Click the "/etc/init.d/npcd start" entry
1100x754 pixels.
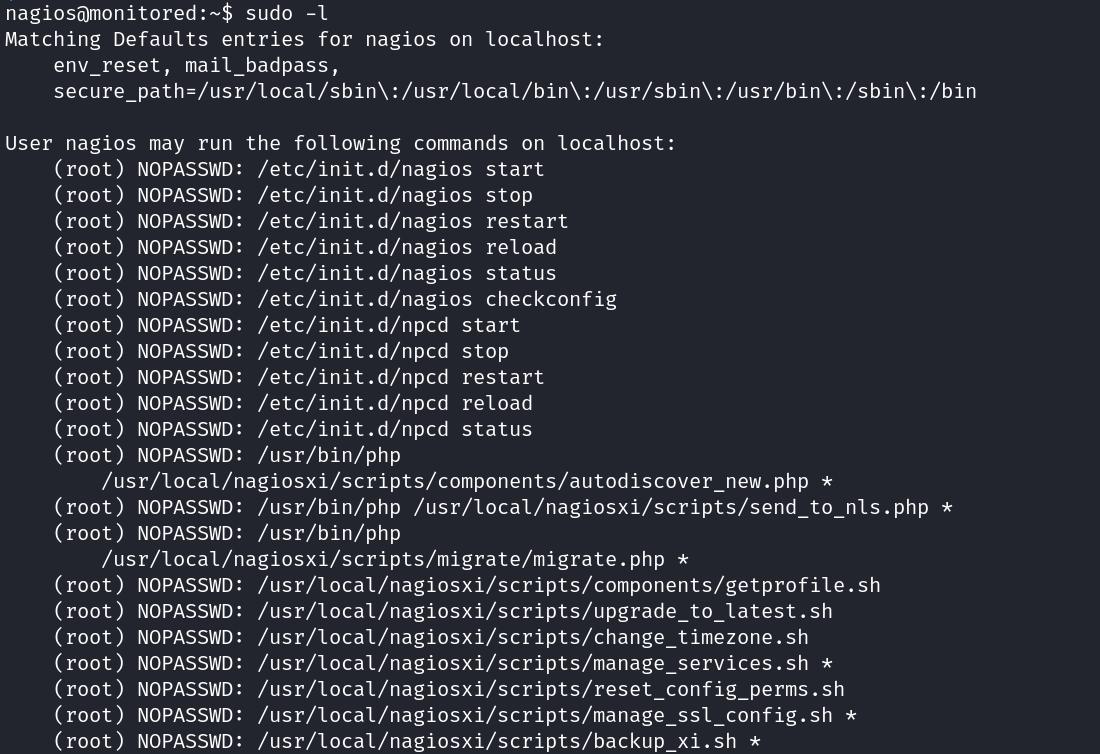(388, 325)
